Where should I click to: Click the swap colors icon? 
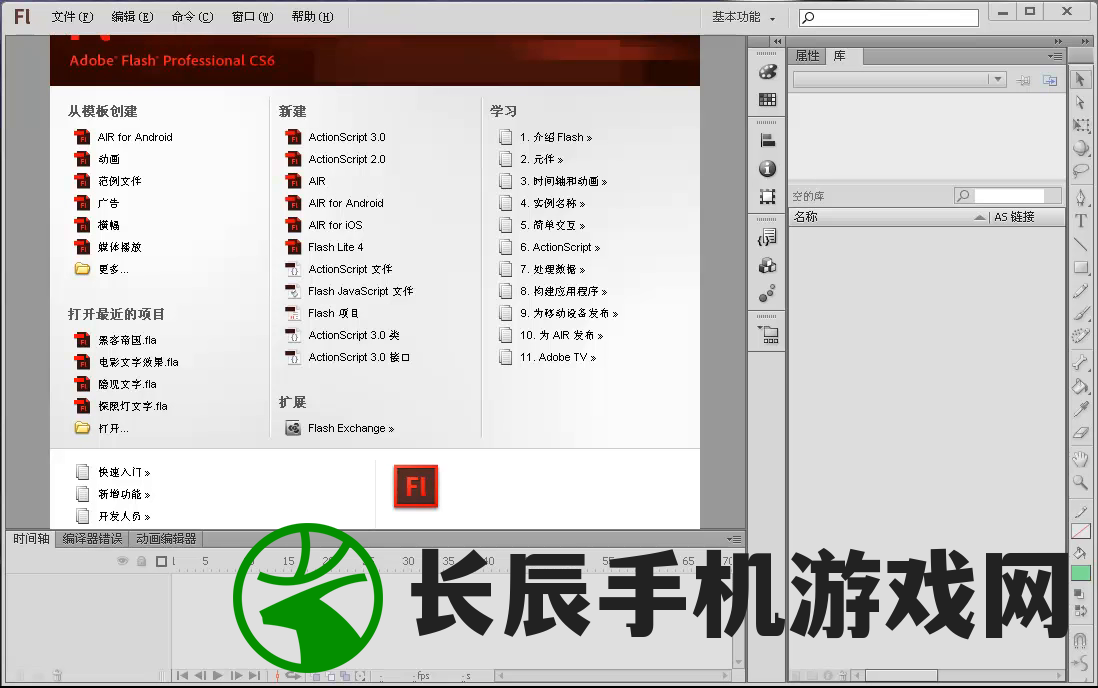coord(1080,609)
